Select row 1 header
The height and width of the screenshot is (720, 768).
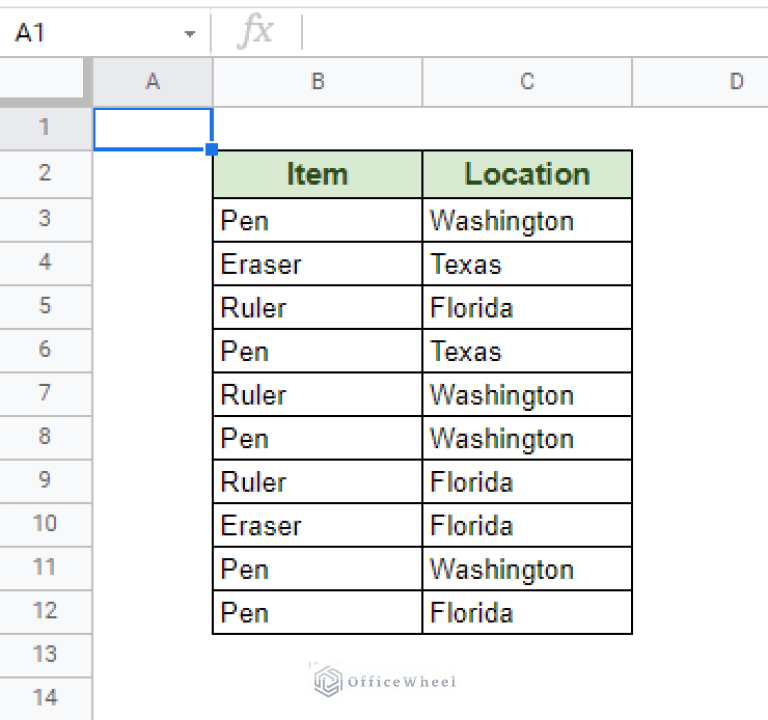point(45,128)
